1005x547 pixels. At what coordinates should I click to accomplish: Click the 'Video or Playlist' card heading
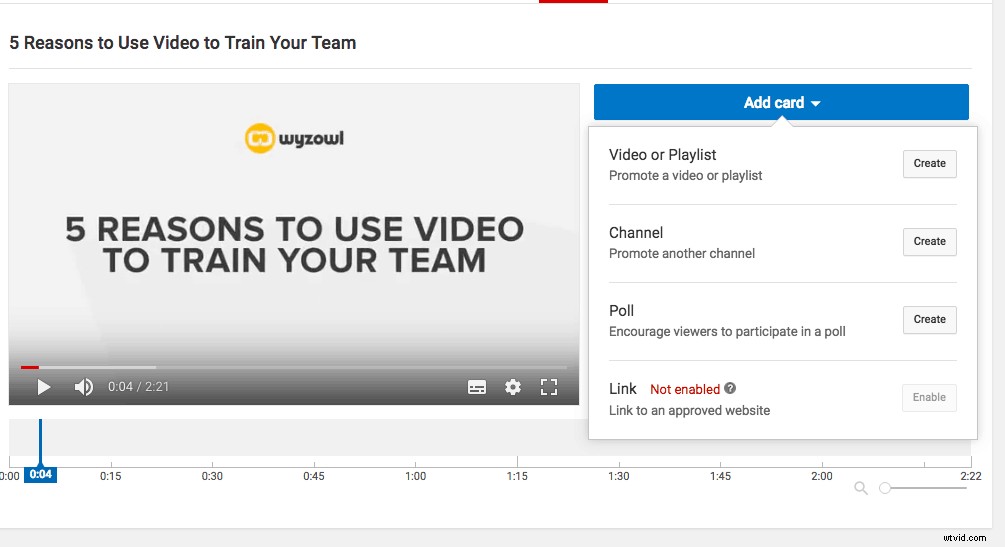pos(662,155)
